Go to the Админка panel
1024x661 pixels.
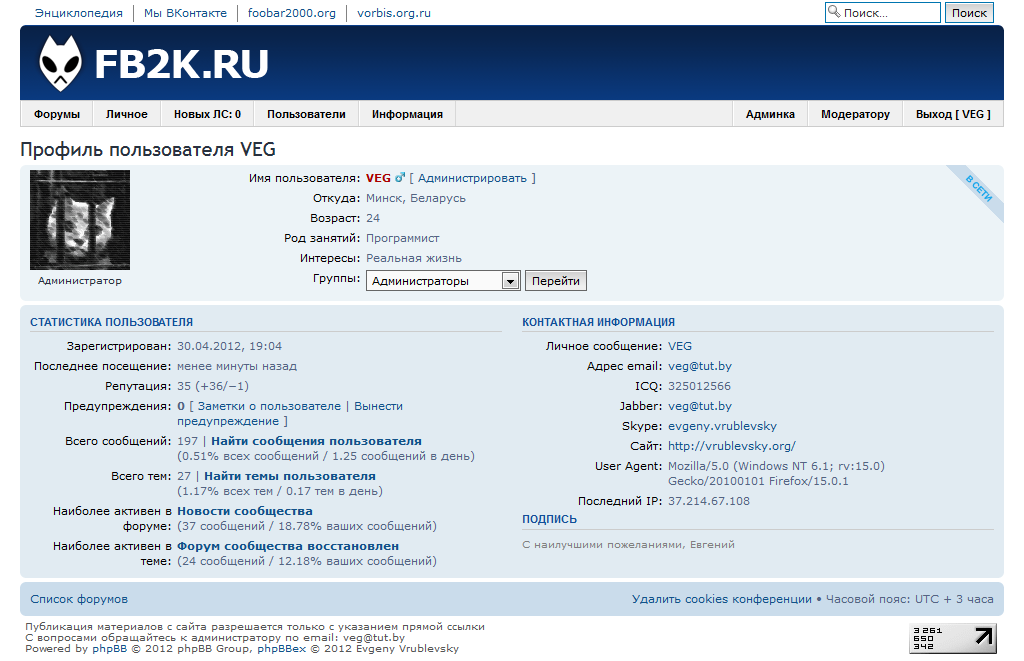(770, 114)
